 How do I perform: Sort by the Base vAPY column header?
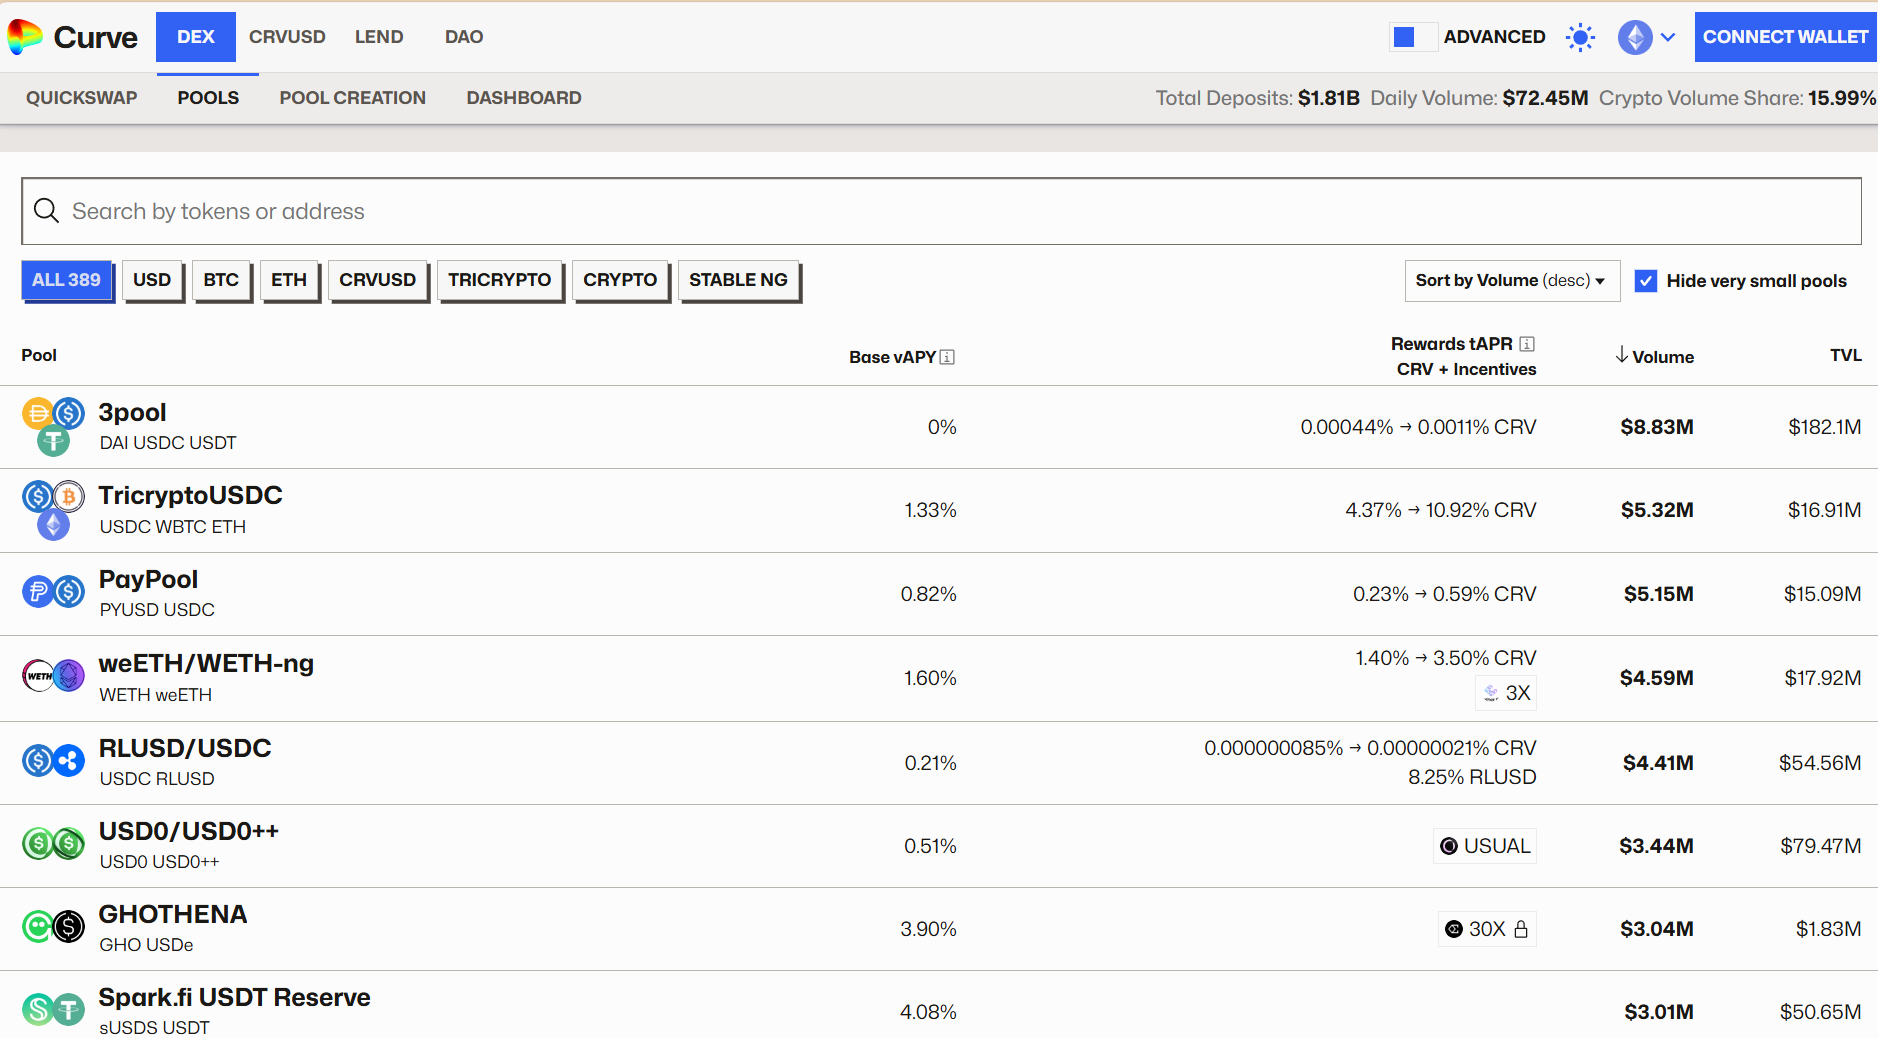[x=892, y=357]
